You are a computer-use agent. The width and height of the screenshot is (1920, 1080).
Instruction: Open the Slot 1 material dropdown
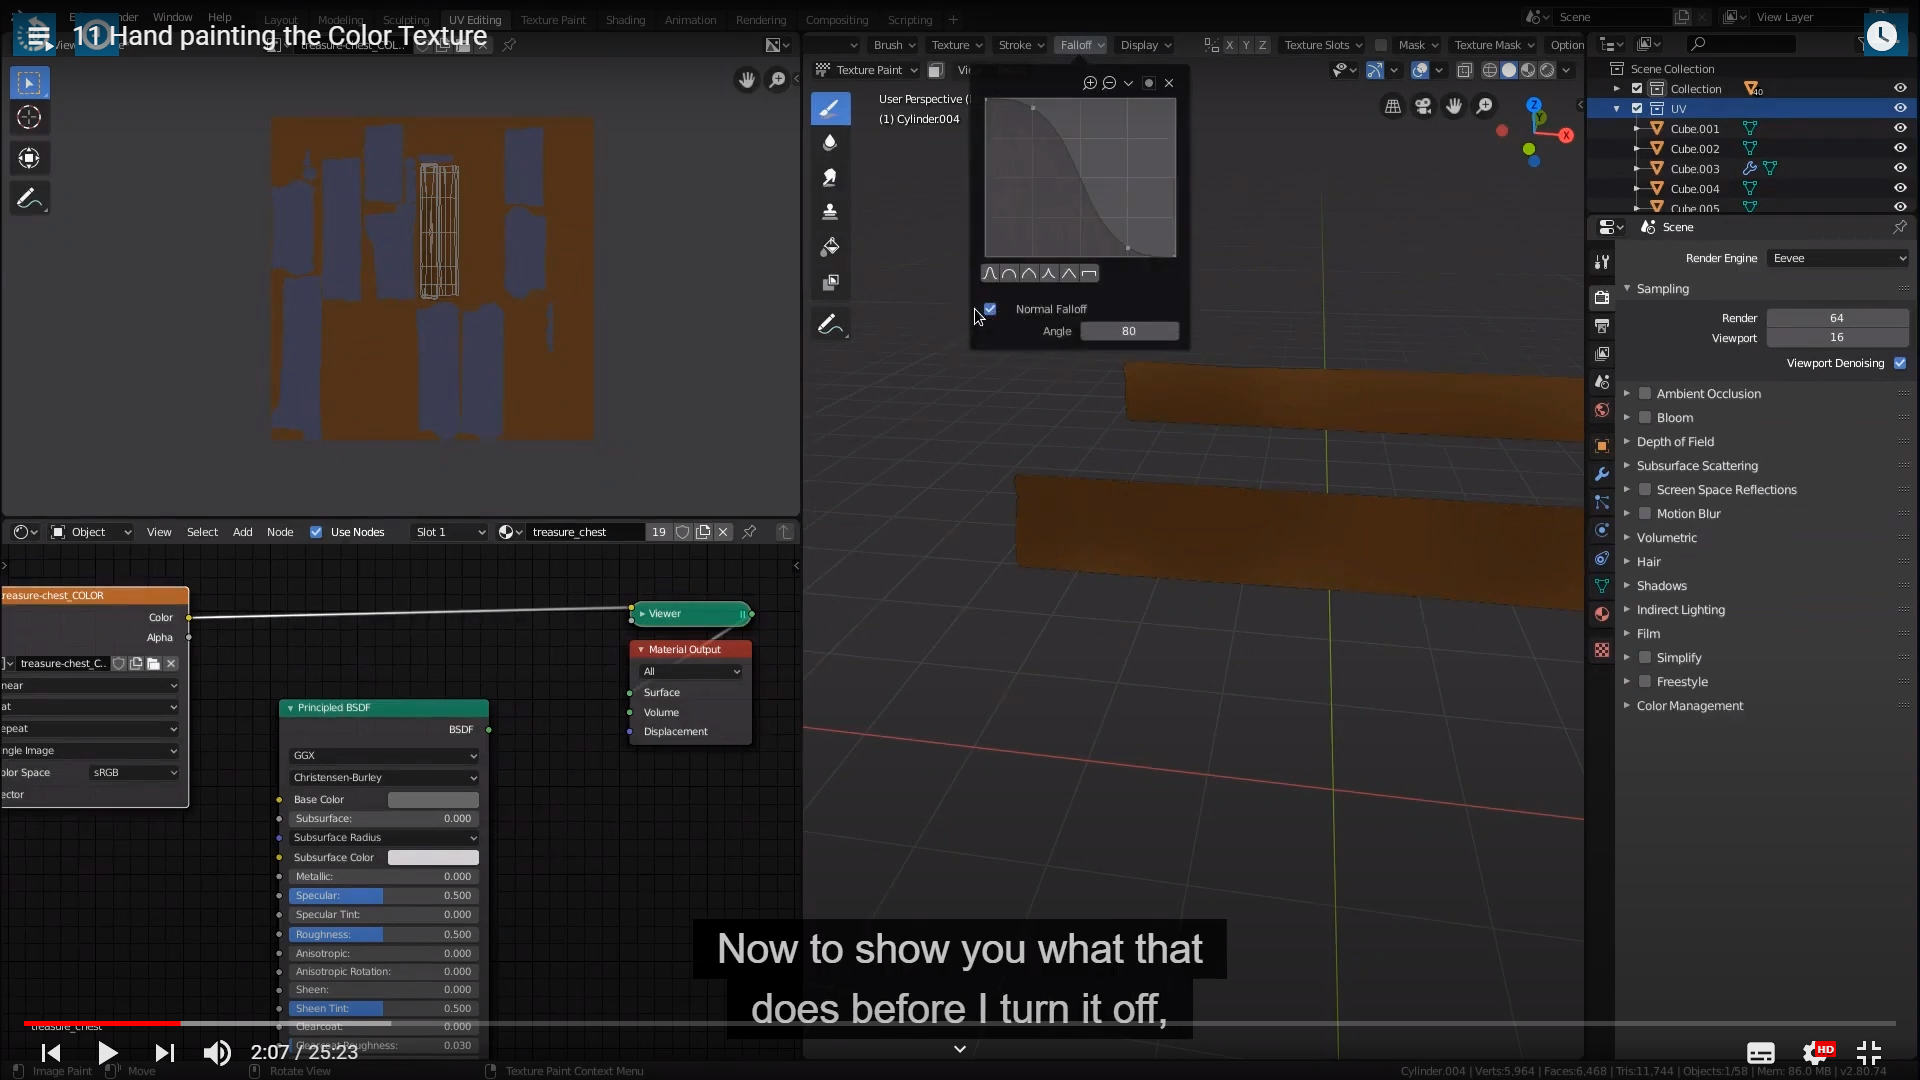449,532
